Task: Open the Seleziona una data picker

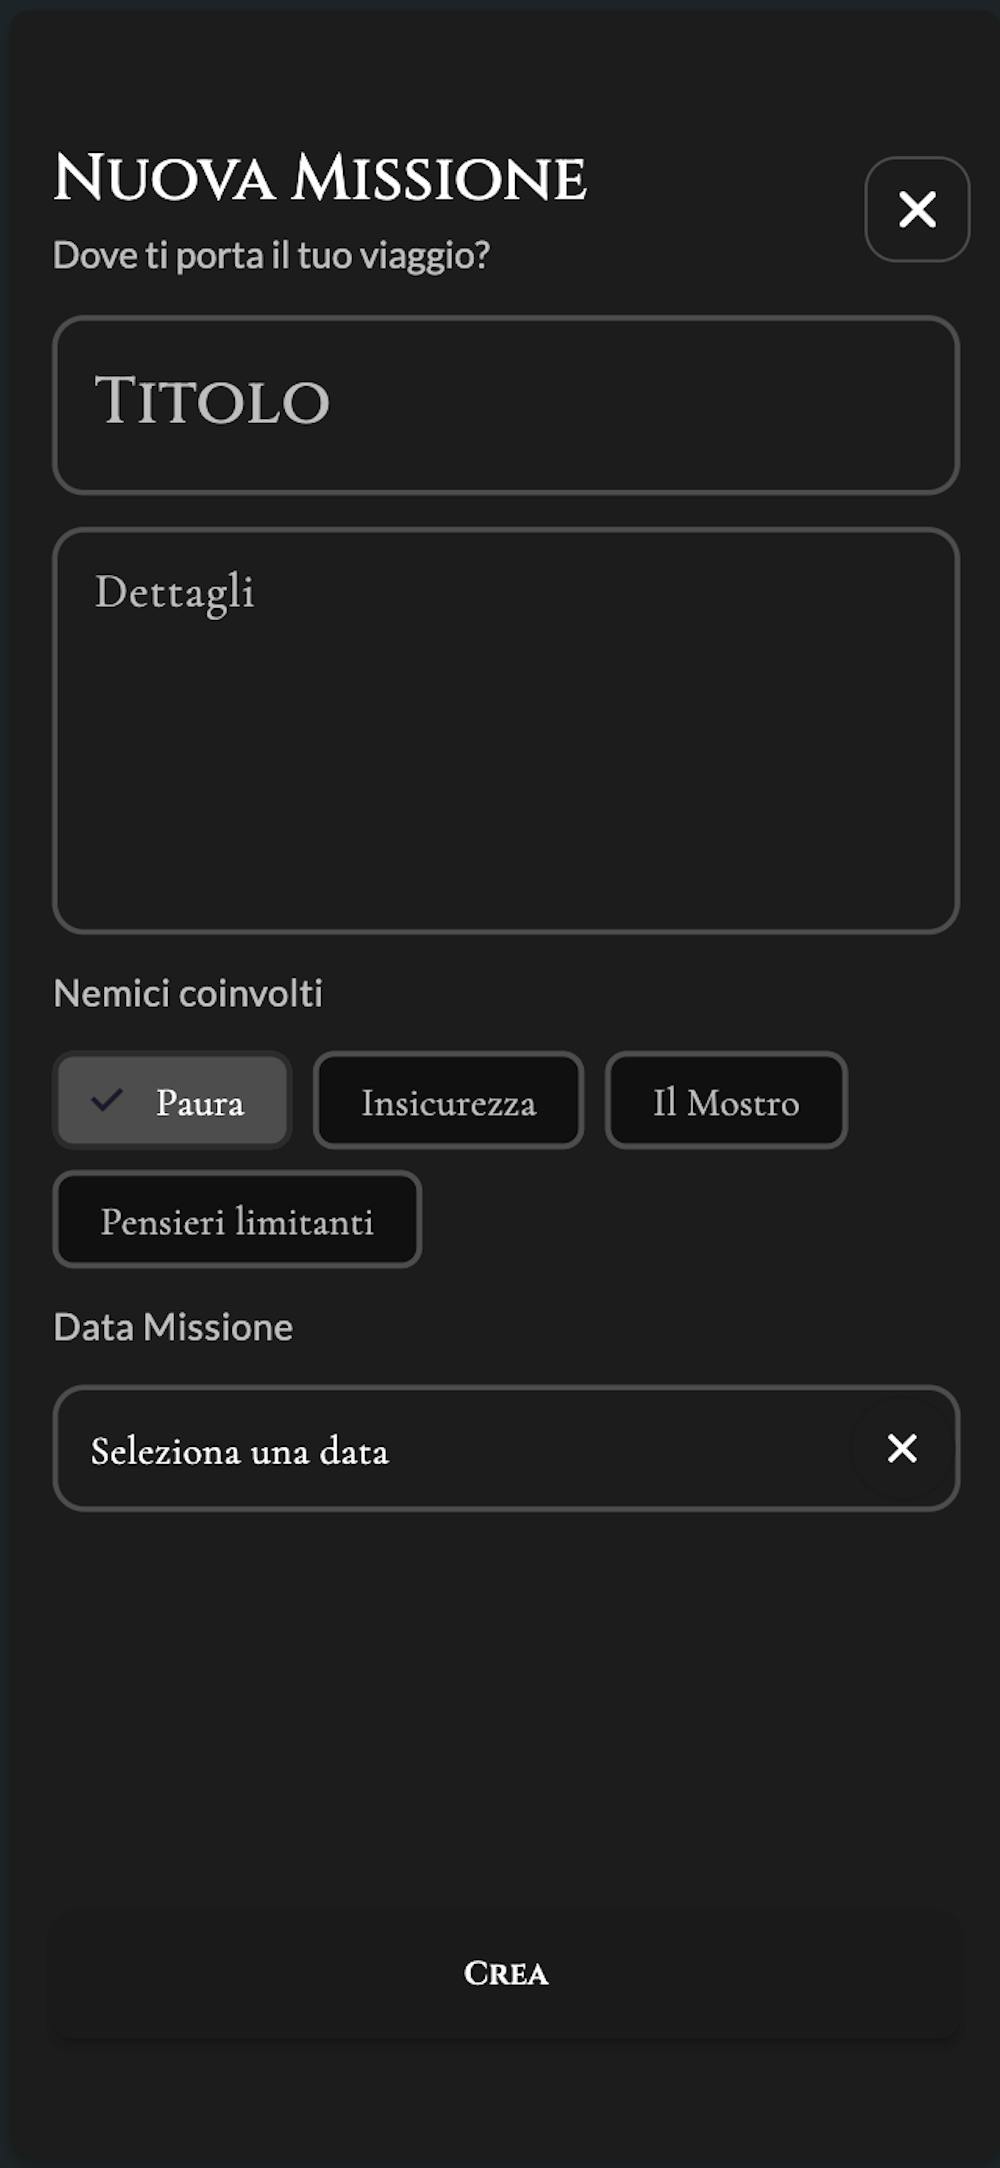Action: 450,1449
